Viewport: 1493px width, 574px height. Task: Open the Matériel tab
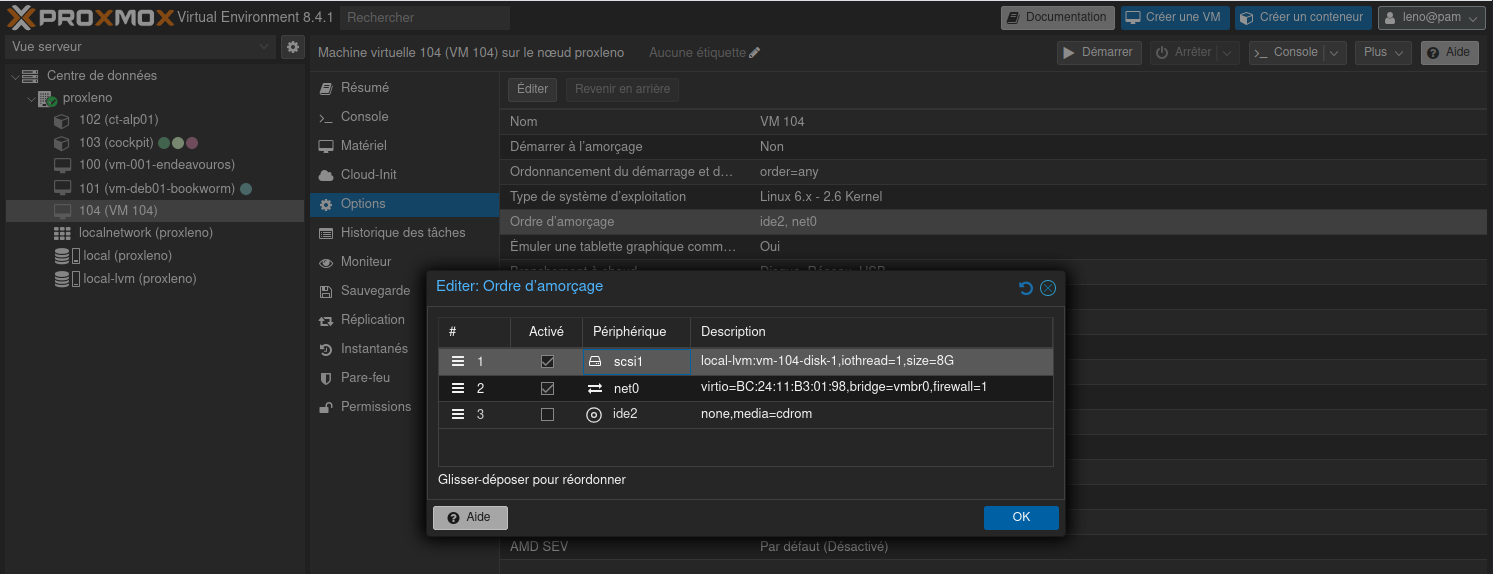pyautogui.click(x=363, y=146)
